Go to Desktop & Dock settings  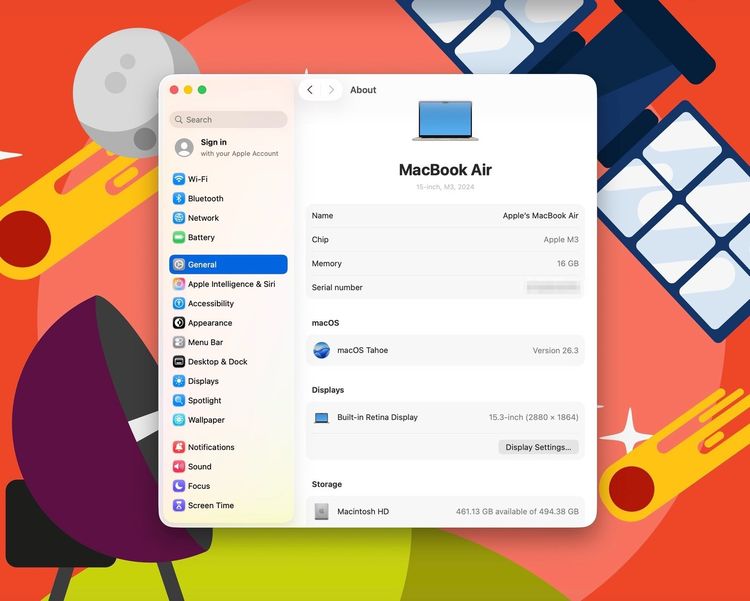click(x=217, y=362)
